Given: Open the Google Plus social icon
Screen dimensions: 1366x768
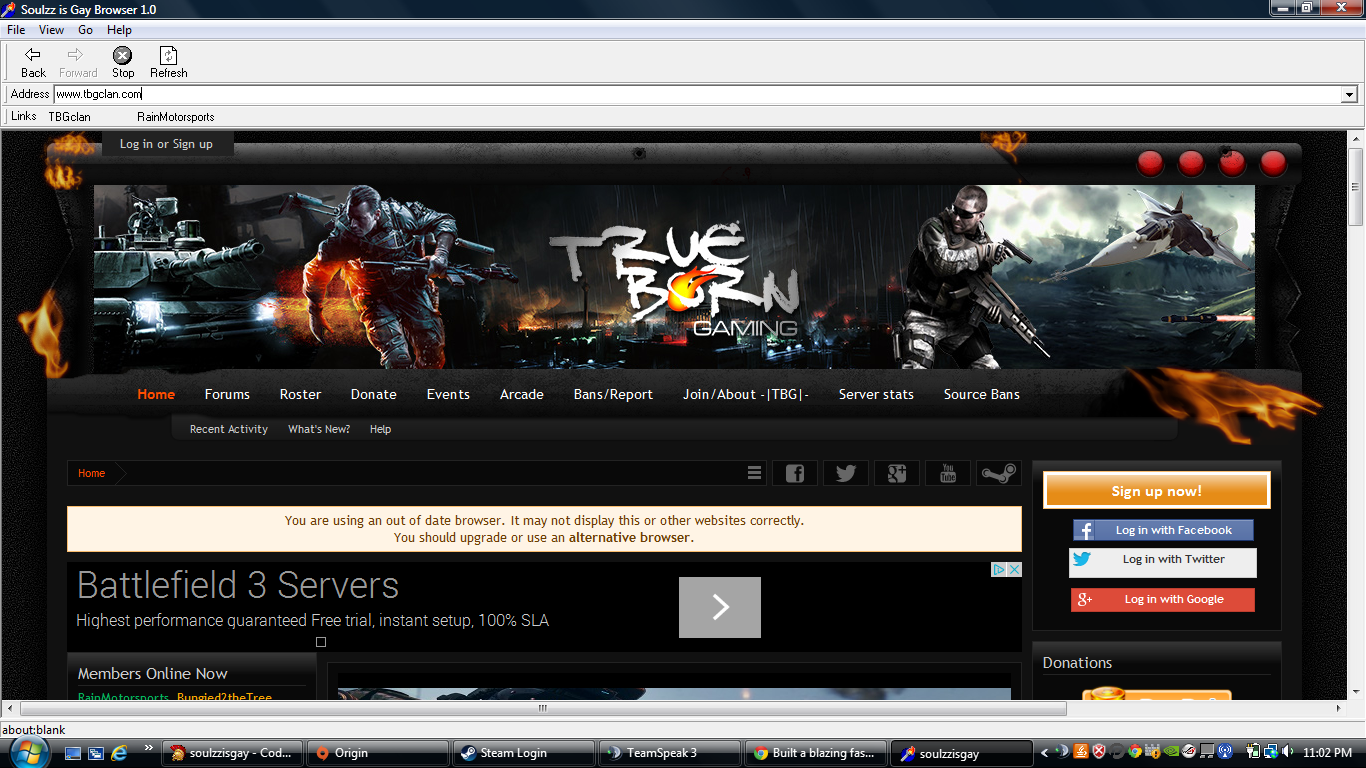Looking at the screenshot, I should (x=897, y=473).
